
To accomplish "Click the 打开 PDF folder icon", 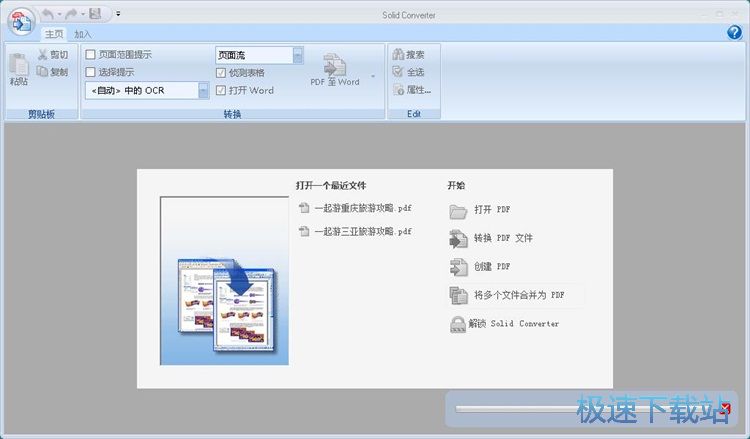I will click(x=458, y=211).
